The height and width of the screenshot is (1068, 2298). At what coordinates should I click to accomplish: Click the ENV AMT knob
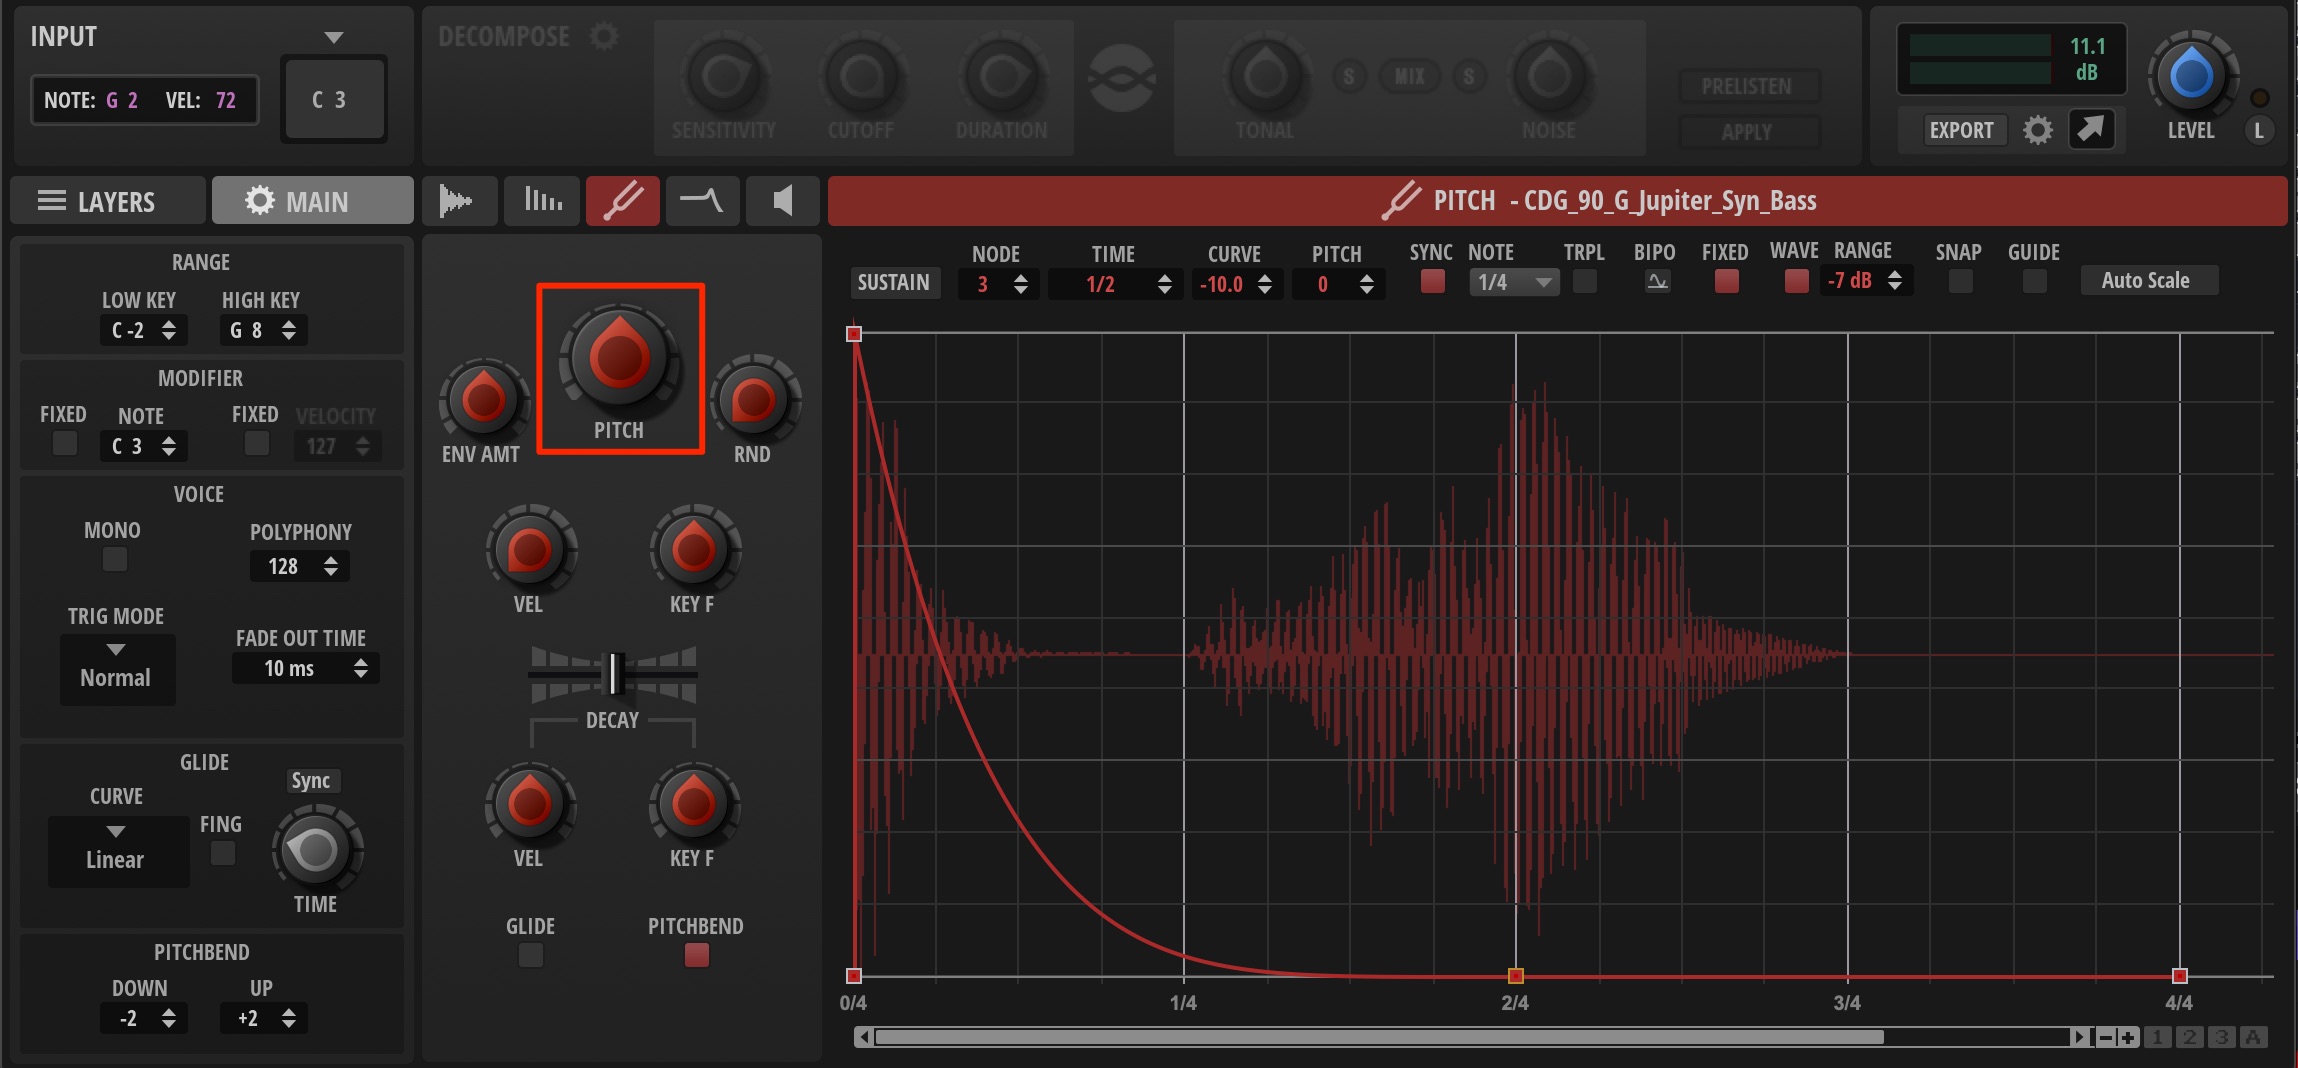(x=484, y=399)
